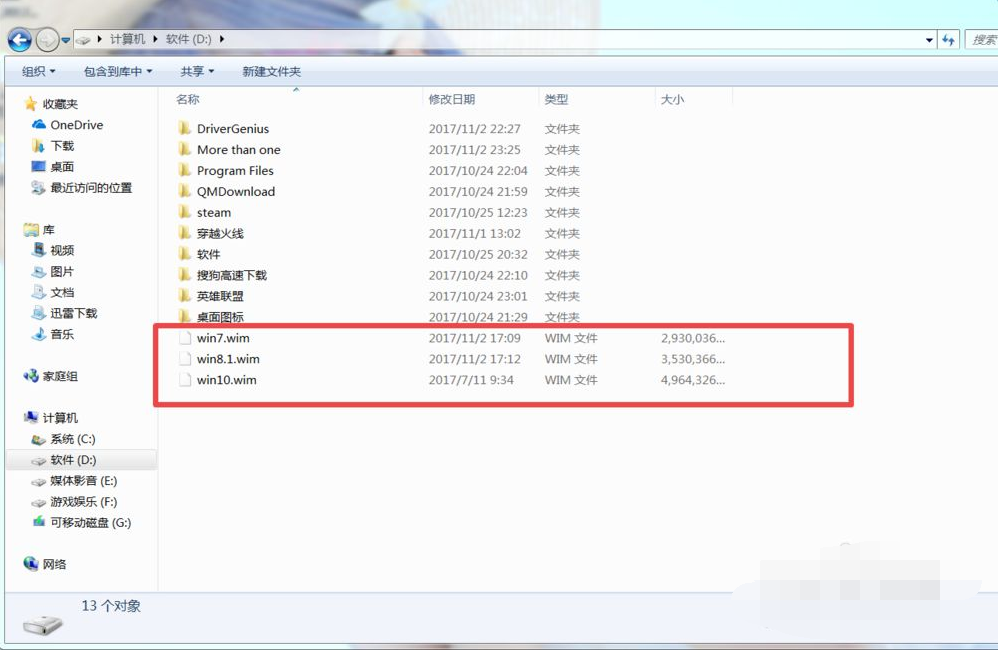Open removable disk (G:) drive icon
The width and height of the screenshot is (998, 650).
(39, 523)
